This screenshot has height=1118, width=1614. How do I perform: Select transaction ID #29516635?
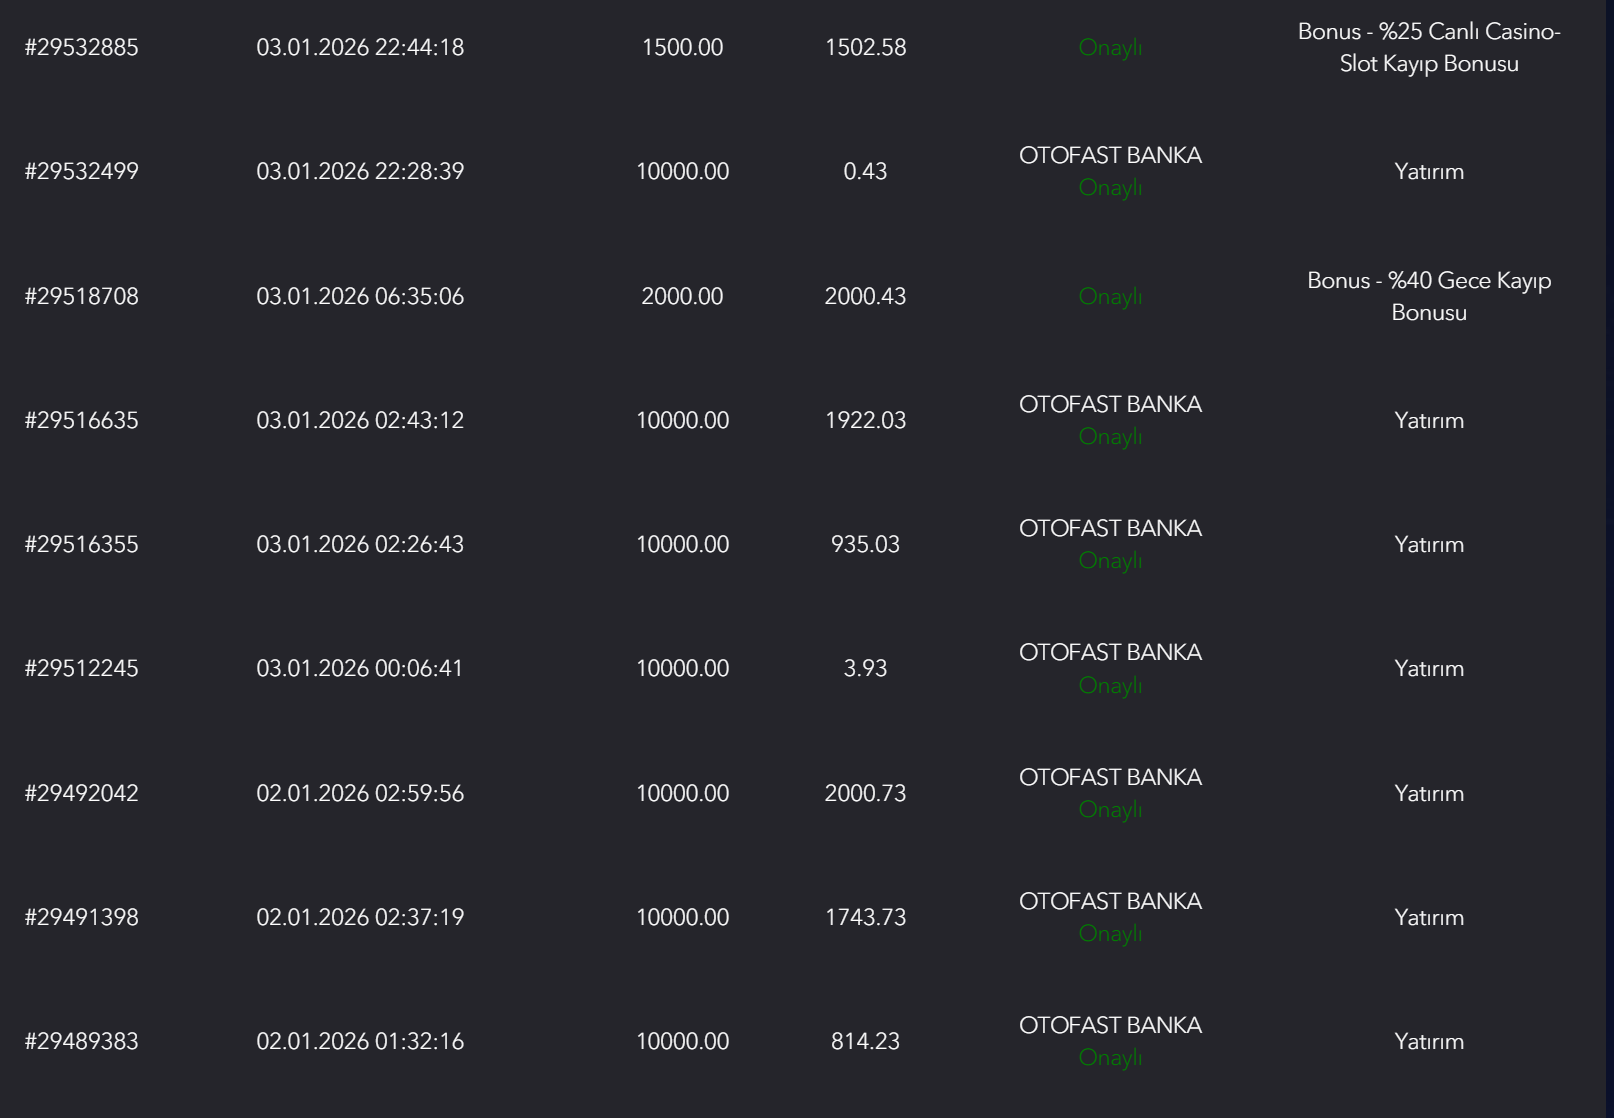click(x=81, y=420)
